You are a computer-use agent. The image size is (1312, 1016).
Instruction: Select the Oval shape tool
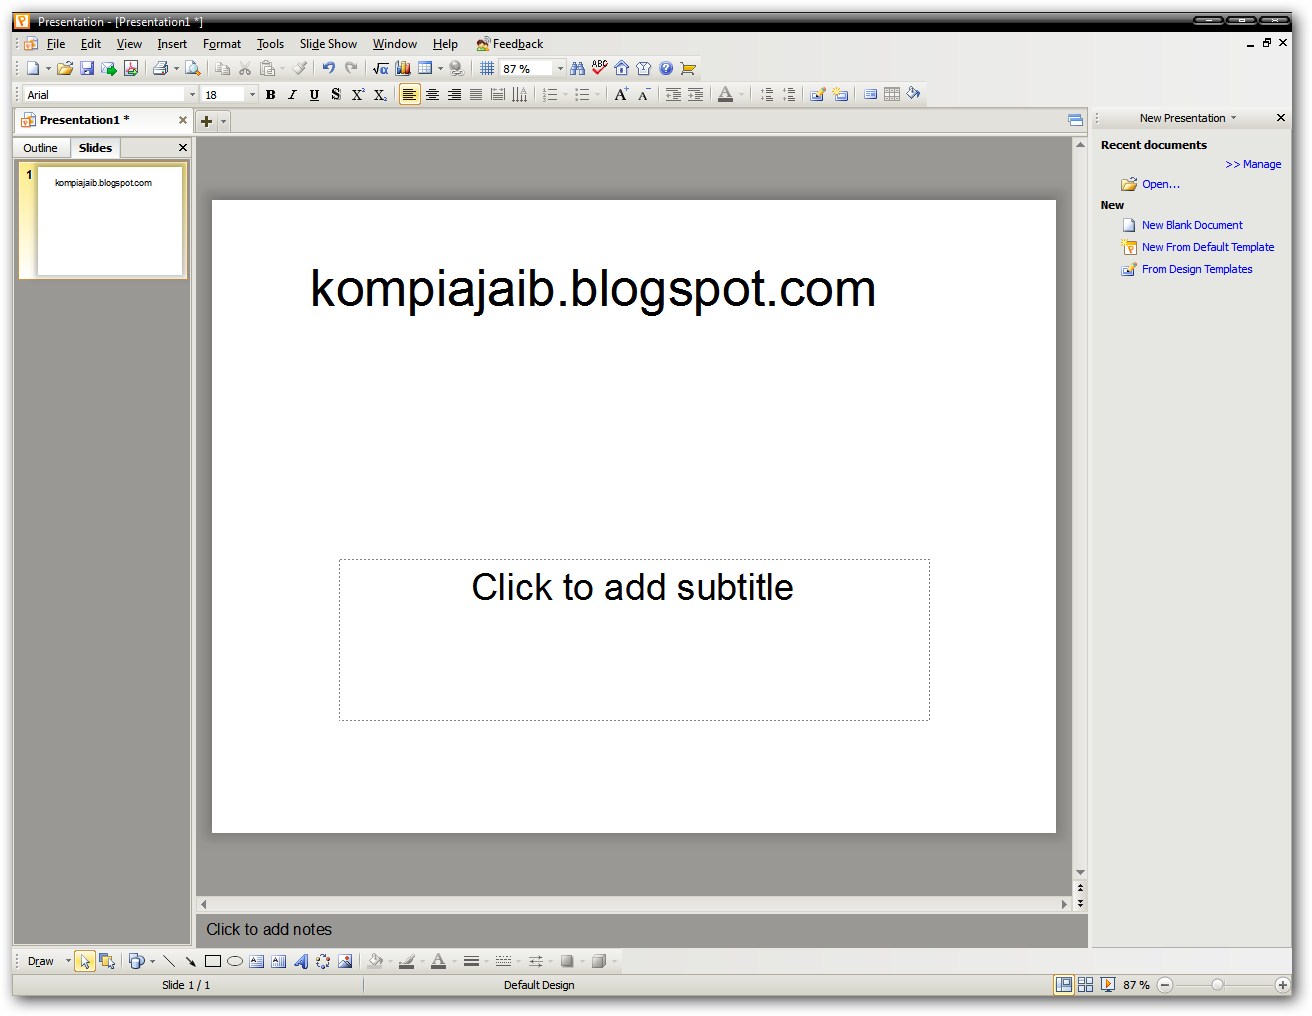coord(235,961)
